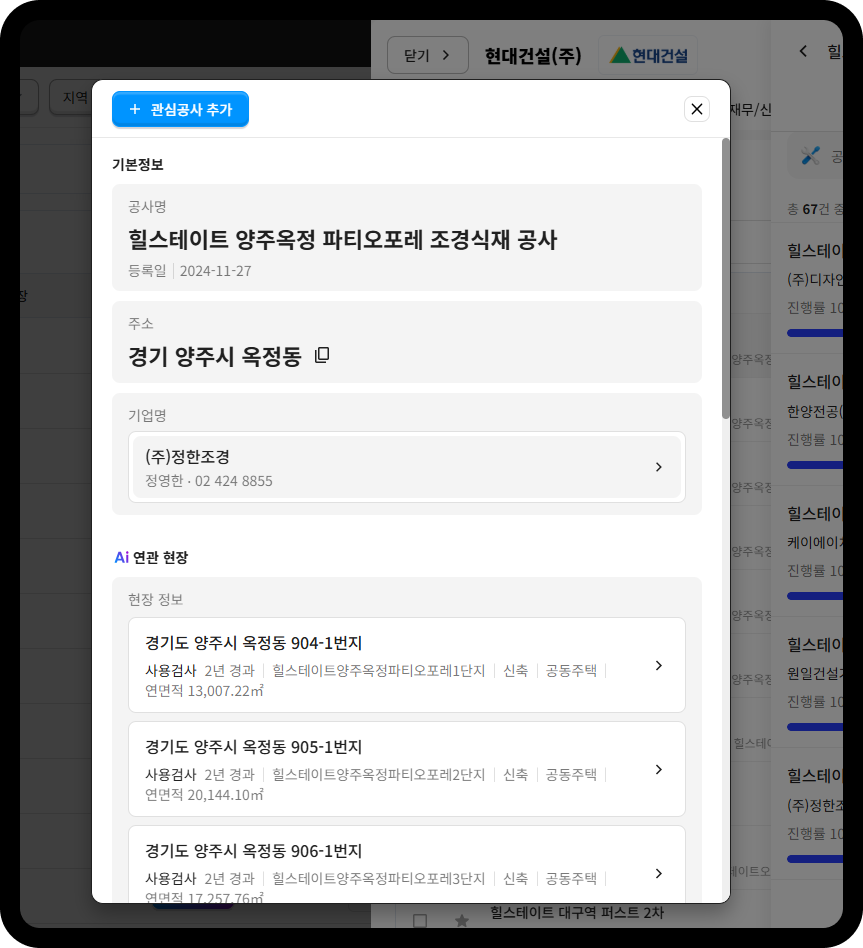This screenshot has width=863, height=948.
Task: Click the 현대건설 logo badge
Action: coord(648,55)
